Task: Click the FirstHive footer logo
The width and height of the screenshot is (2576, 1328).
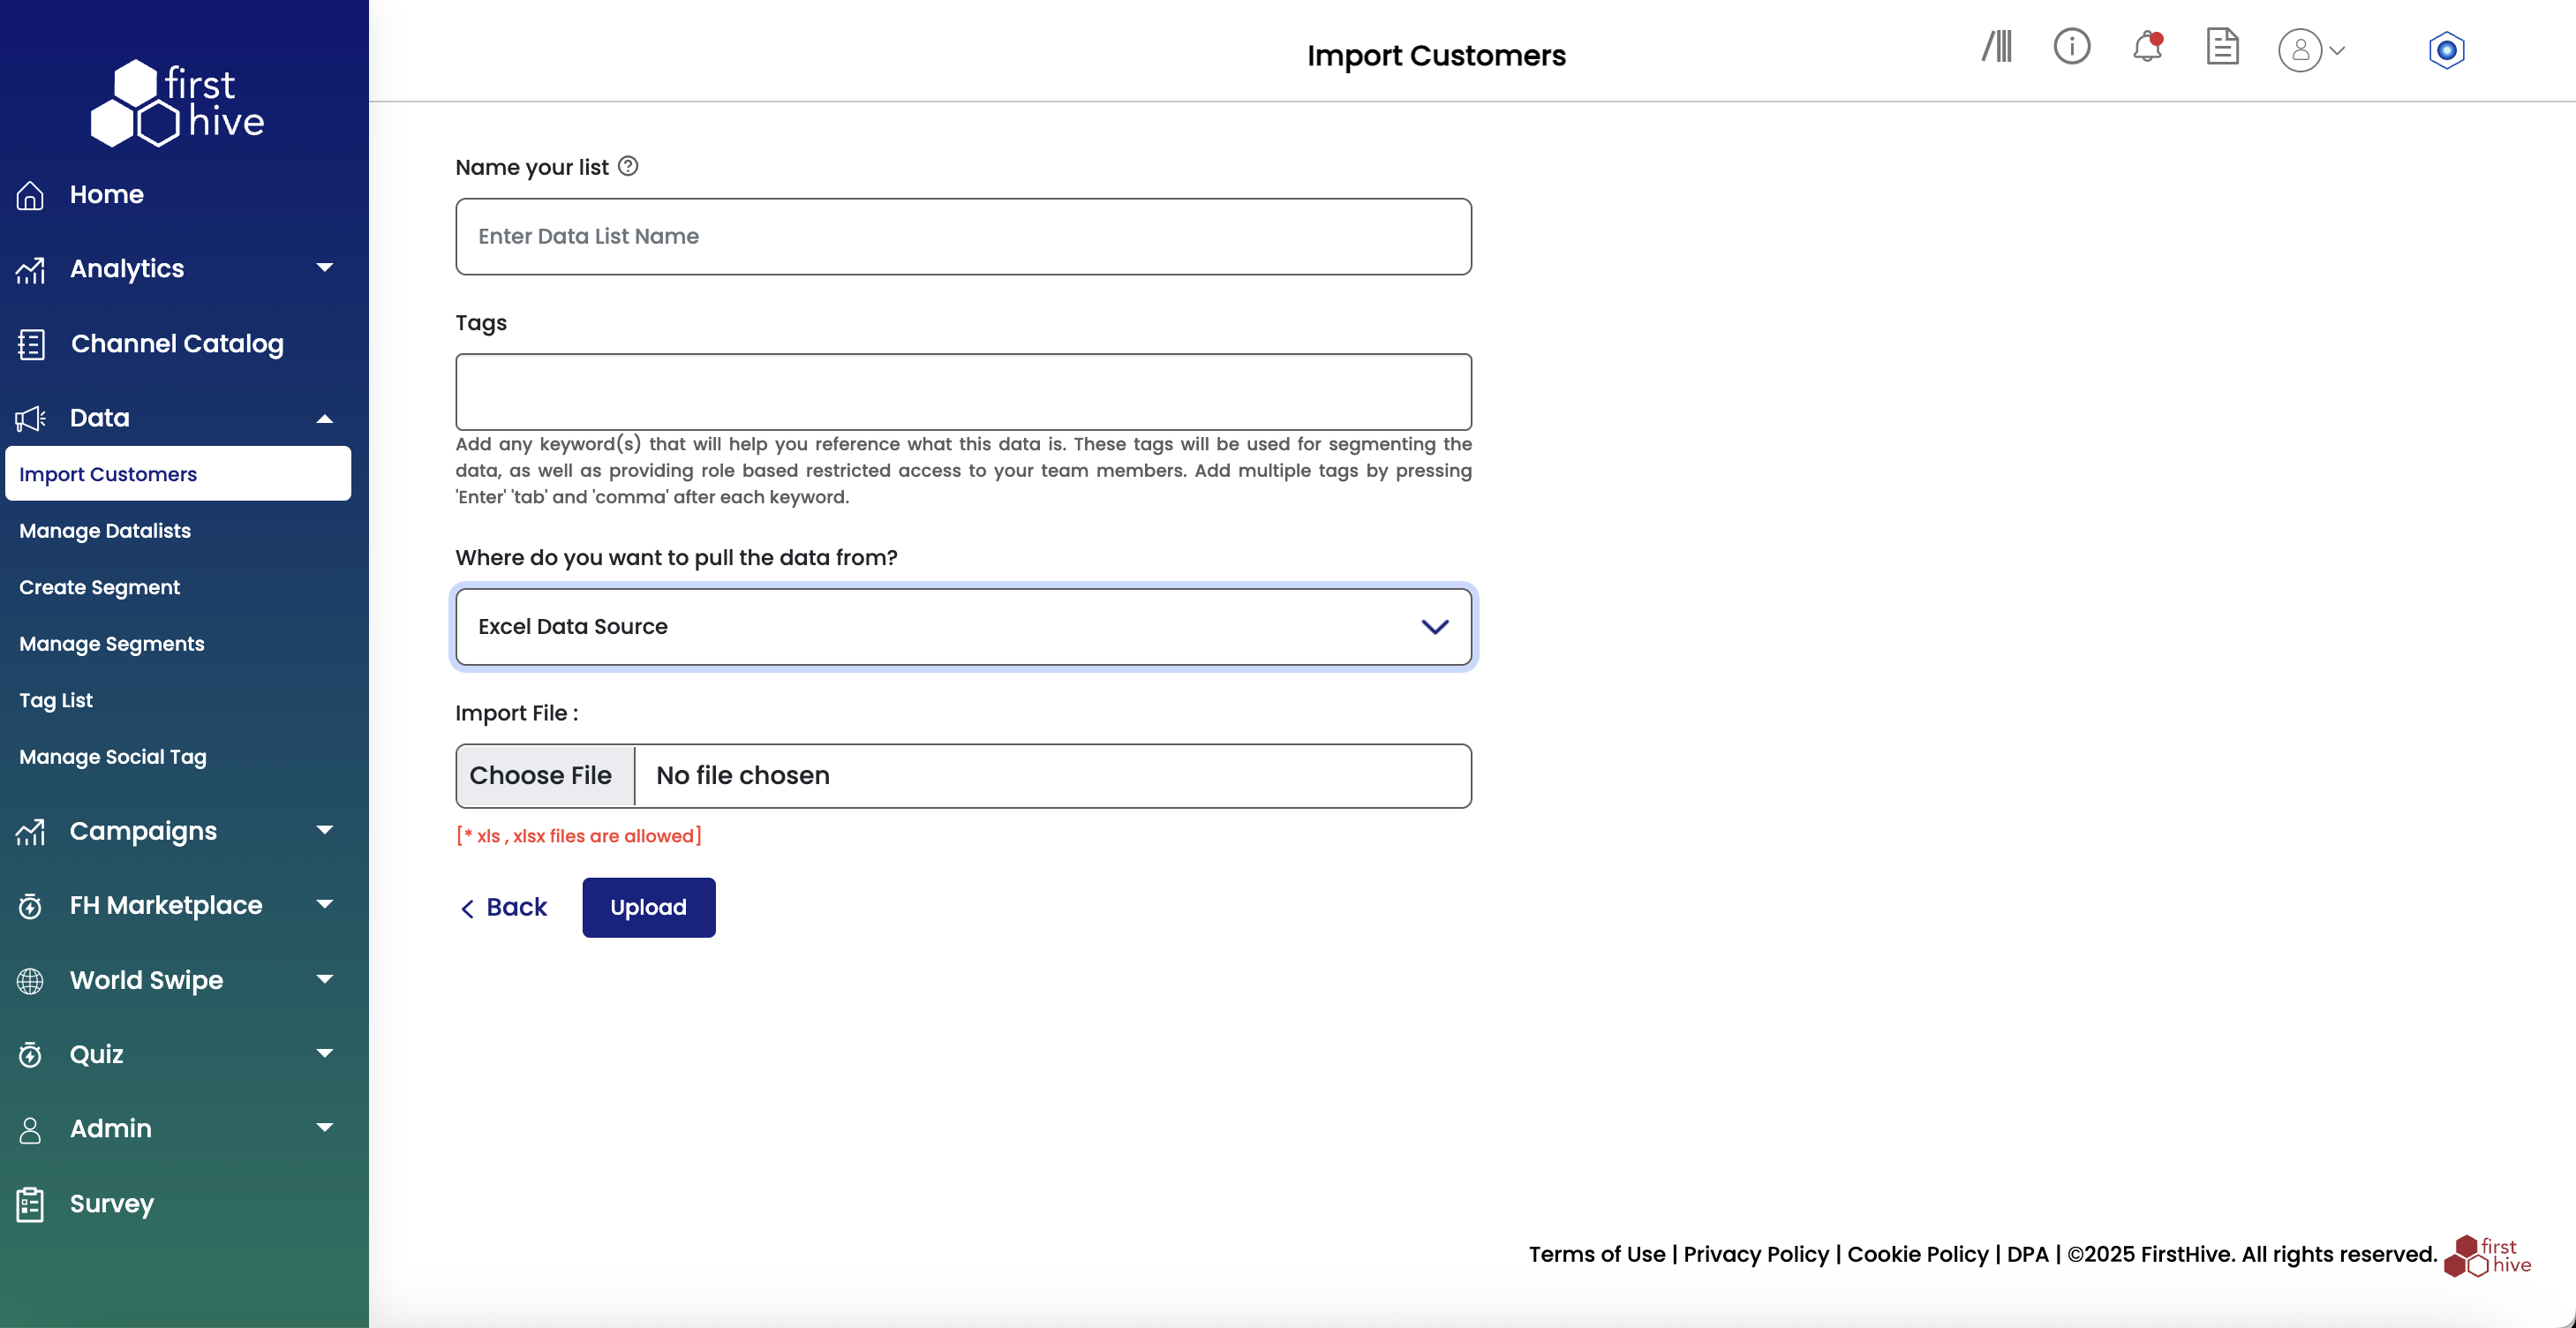Action: [x=2488, y=1255]
